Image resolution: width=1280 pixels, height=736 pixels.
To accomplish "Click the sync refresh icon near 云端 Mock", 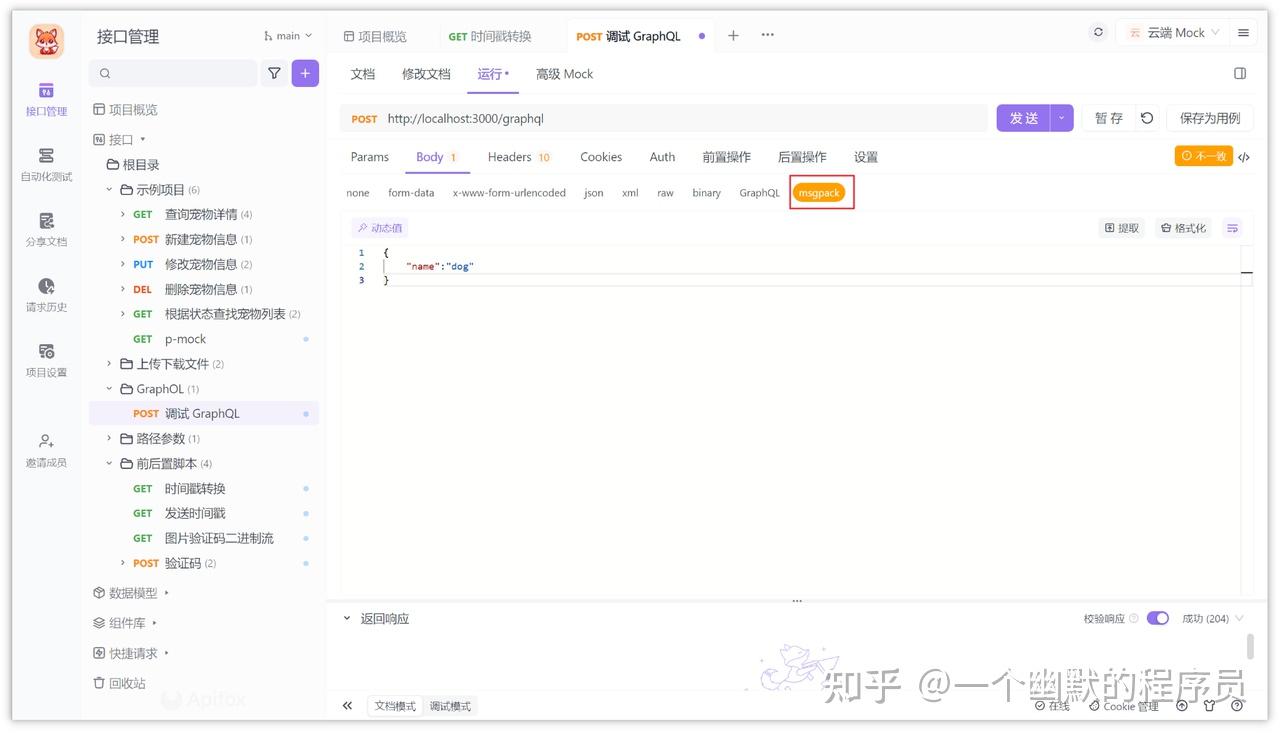I will pos(1098,31).
